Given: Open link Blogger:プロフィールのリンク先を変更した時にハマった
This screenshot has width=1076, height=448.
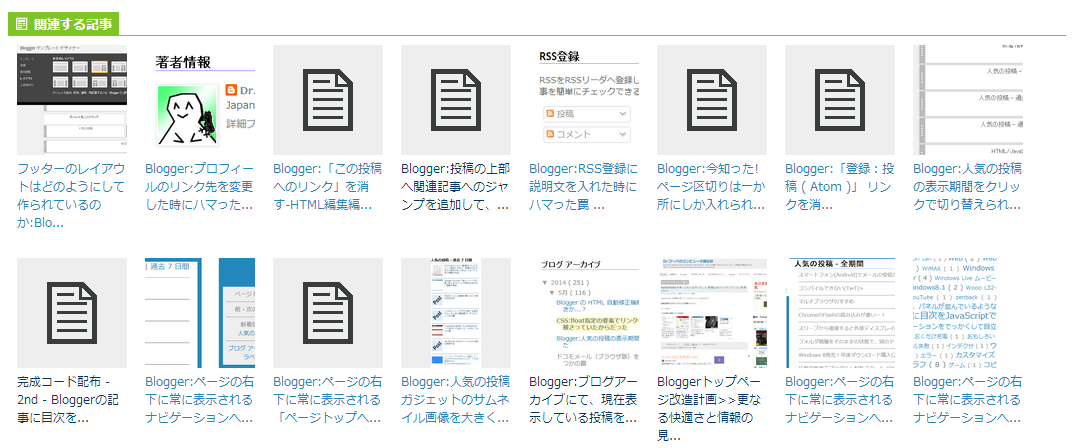Looking at the screenshot, I should tap(200, 187).
